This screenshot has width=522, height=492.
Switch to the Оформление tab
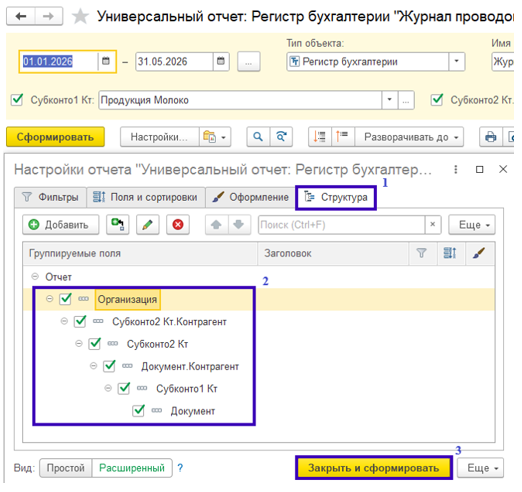tap(250, 197)
